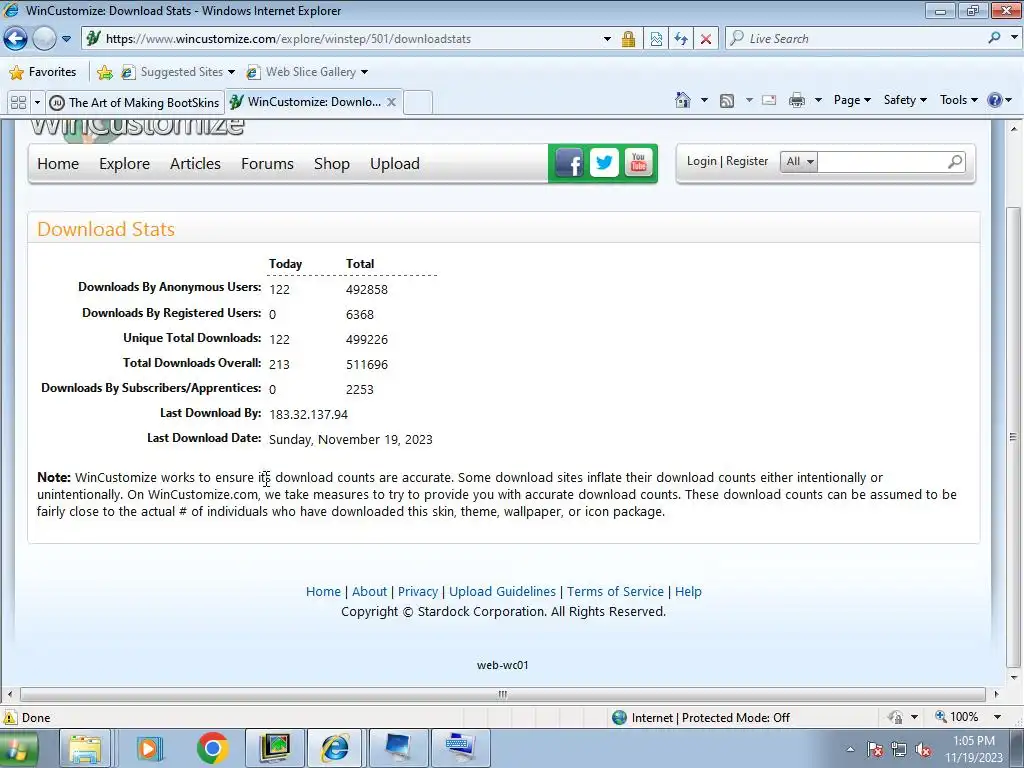Click the blue Help question icon
The width and height of the screenshot is (1024, 768).
point(995,100)
